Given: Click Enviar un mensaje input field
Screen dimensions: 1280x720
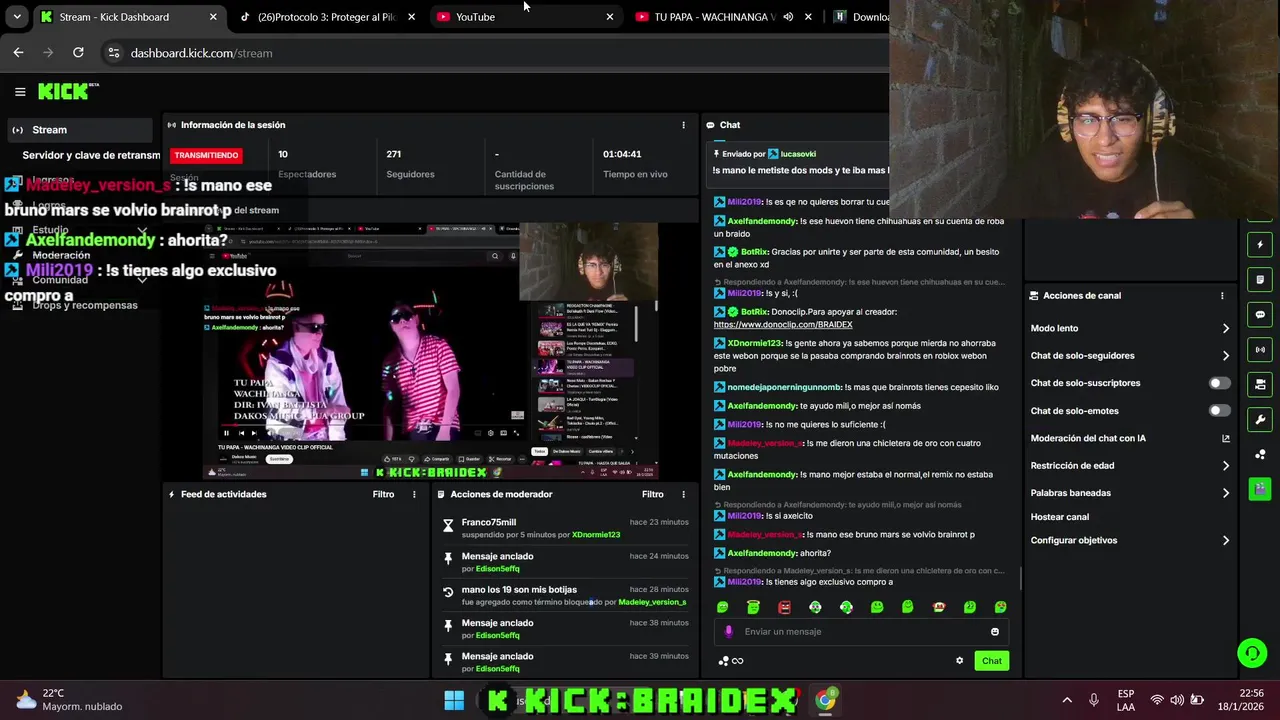Looking at the screenshot, I should (861, 631).
